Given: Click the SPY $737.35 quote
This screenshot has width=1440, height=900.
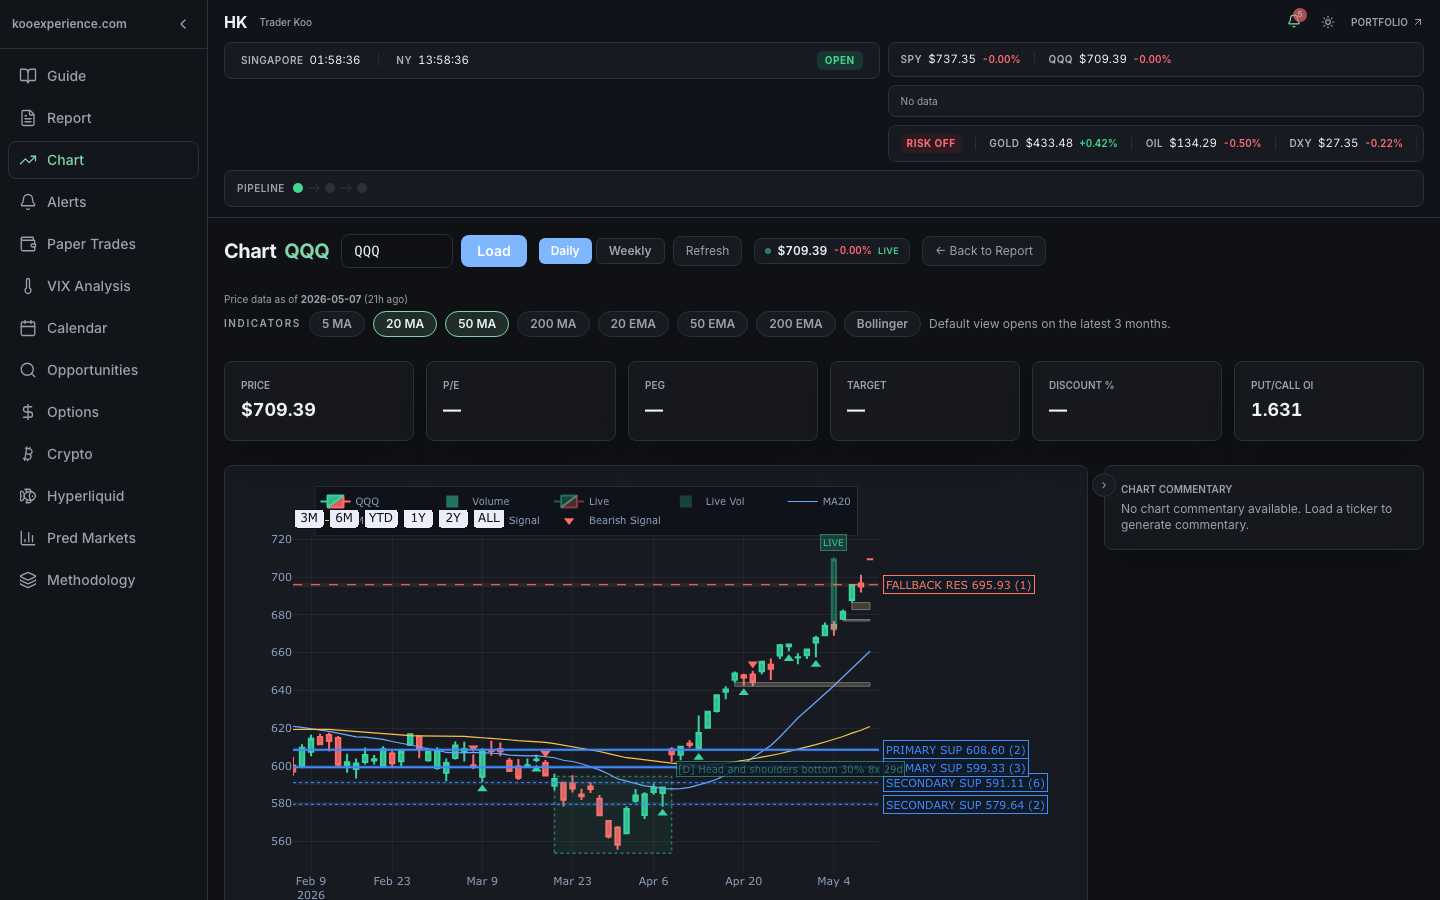Looking at the screenshot, I should (960, 59).
